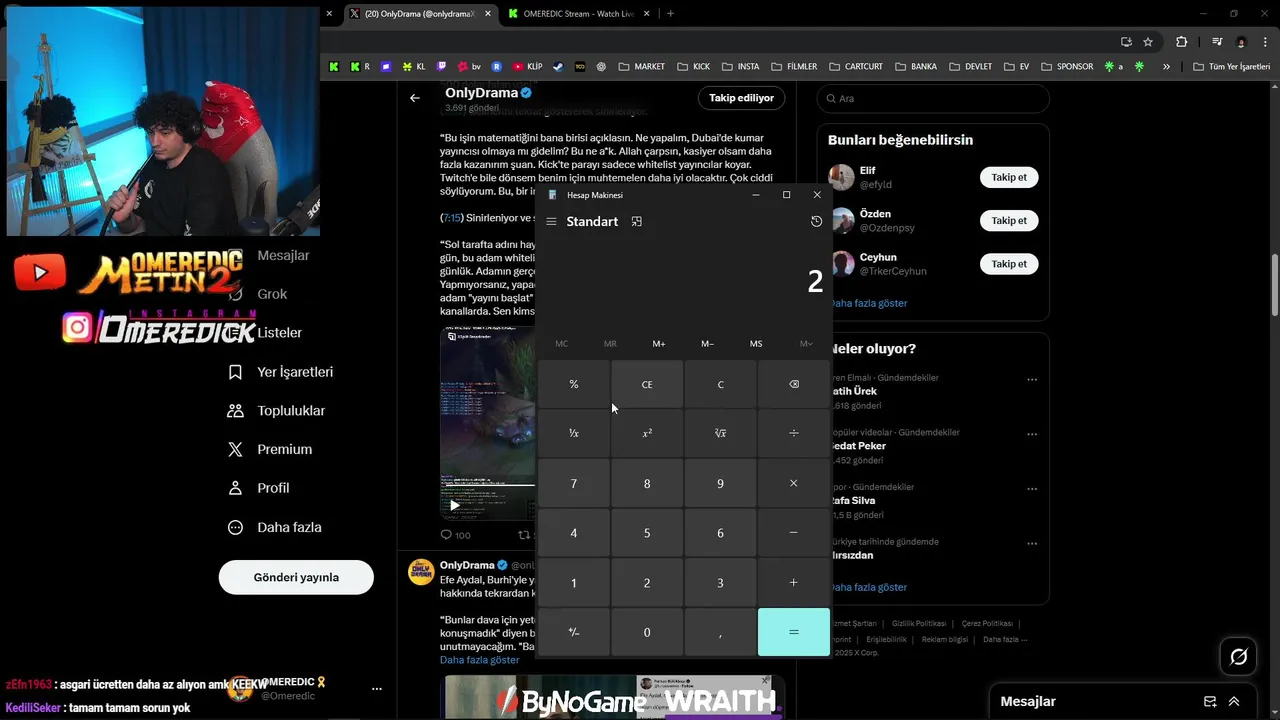
Task: Open Yer İşaretleri in X sidebar
Action: (281, 372)
